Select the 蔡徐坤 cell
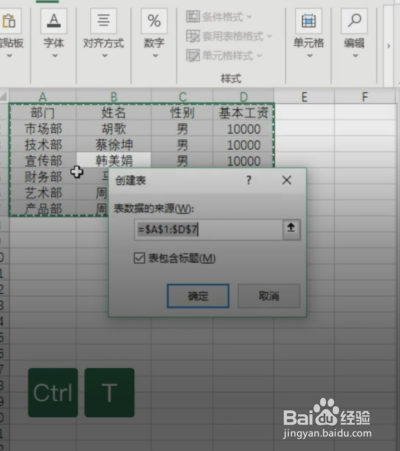The width and height of the screenshot is (400, 451). (114, 145)
